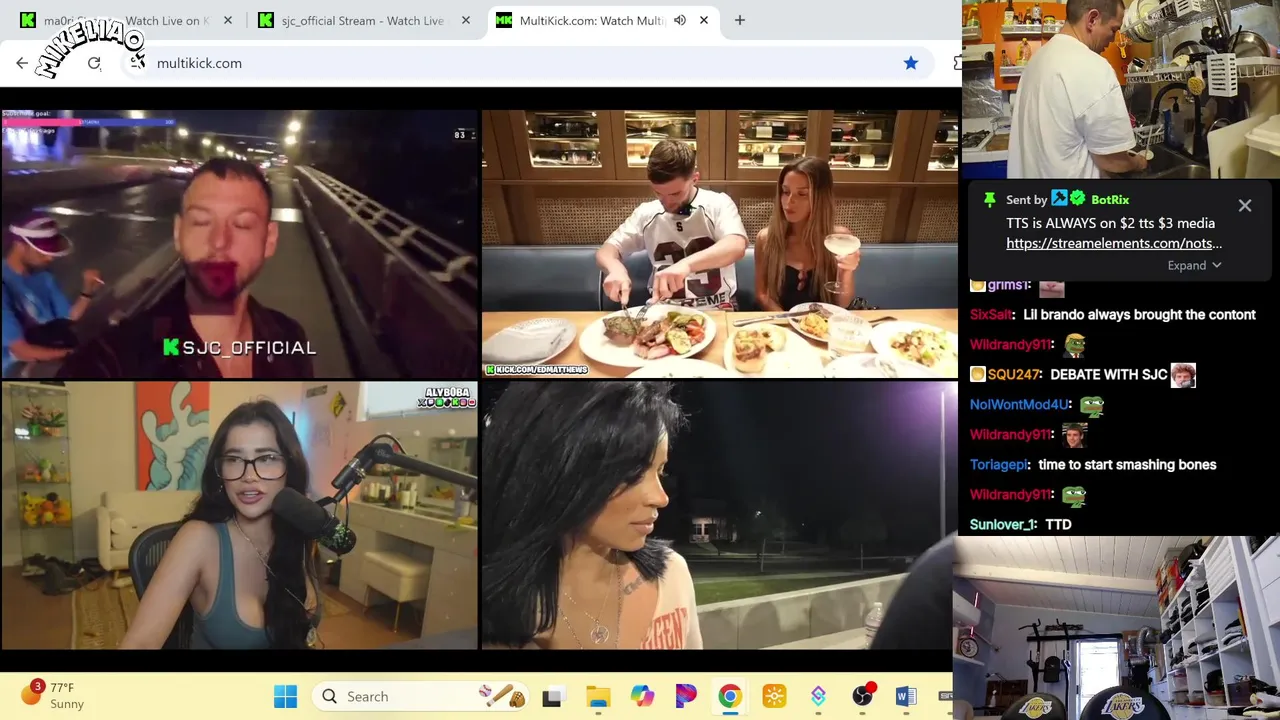Open the orange sun app in the taskbar

click(x=774, y=696)
